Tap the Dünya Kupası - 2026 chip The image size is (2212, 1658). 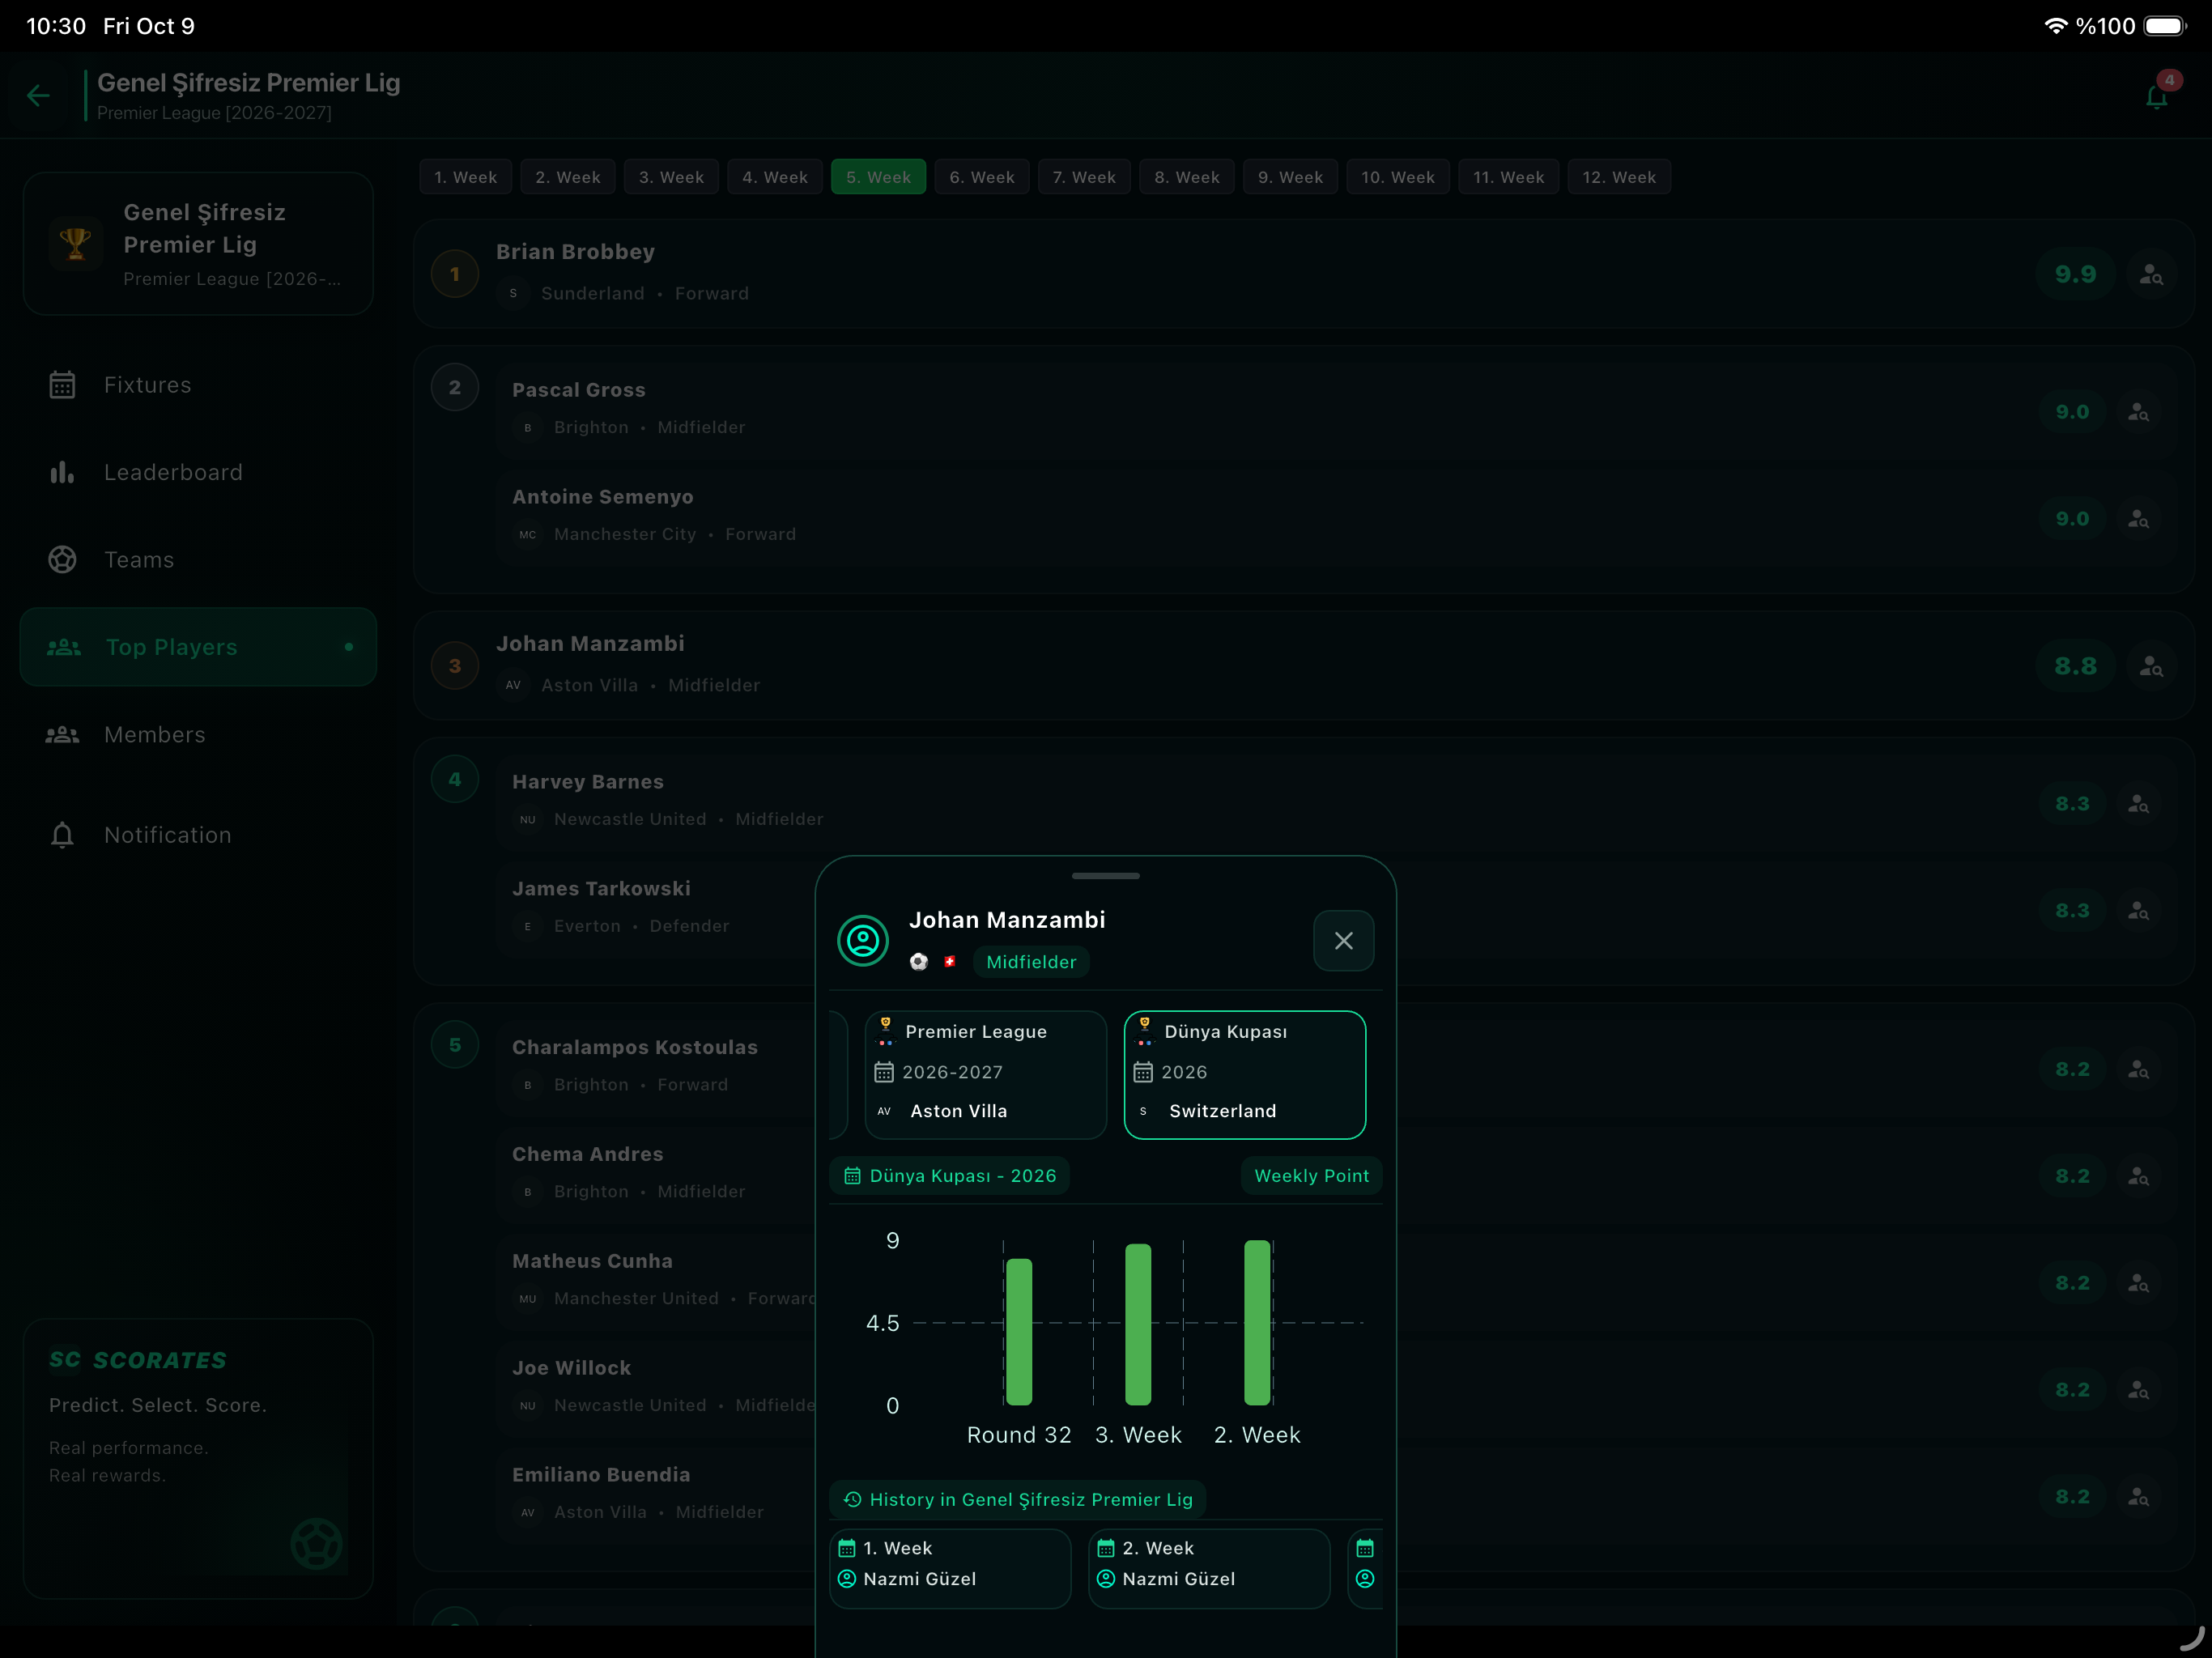click(949, 1176)
